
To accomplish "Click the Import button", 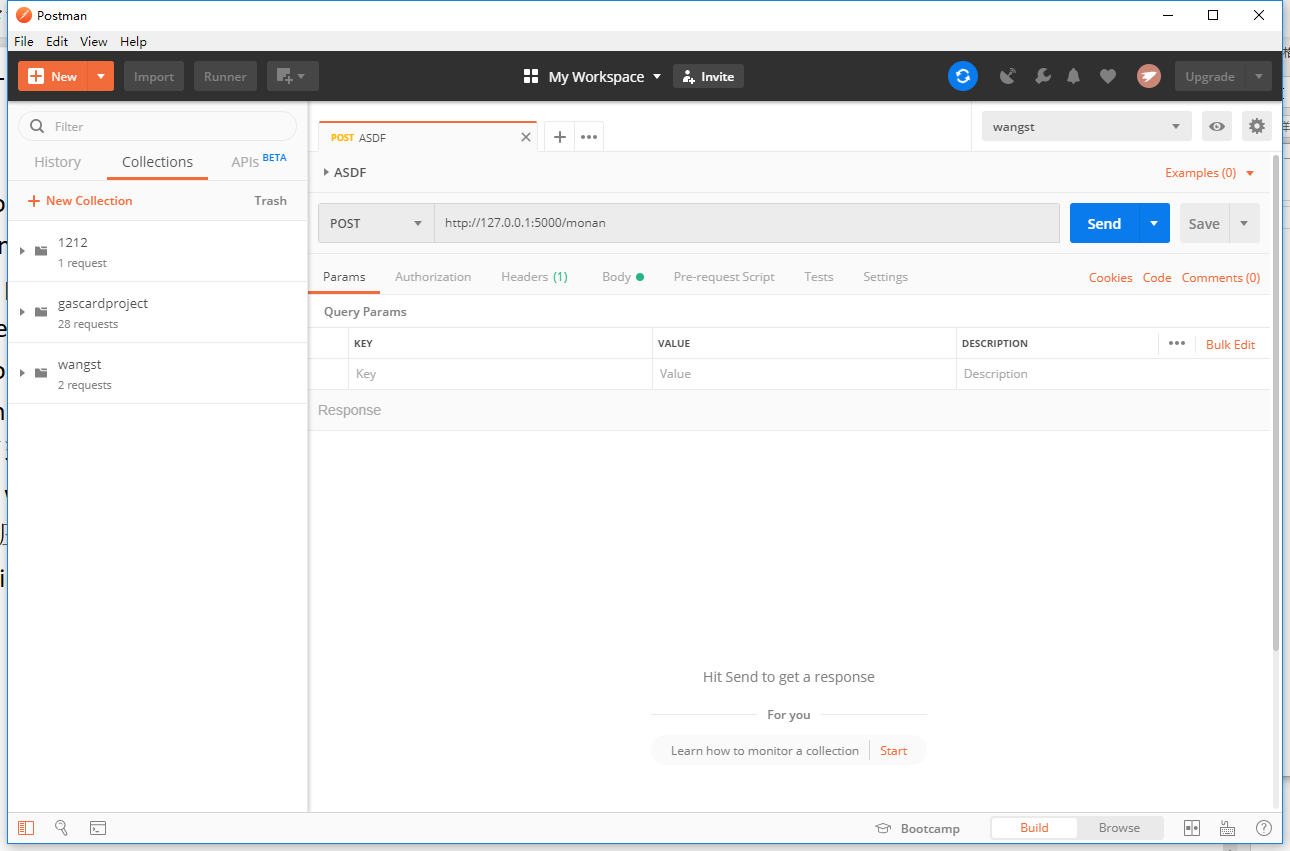I will [x=154, y=76].
